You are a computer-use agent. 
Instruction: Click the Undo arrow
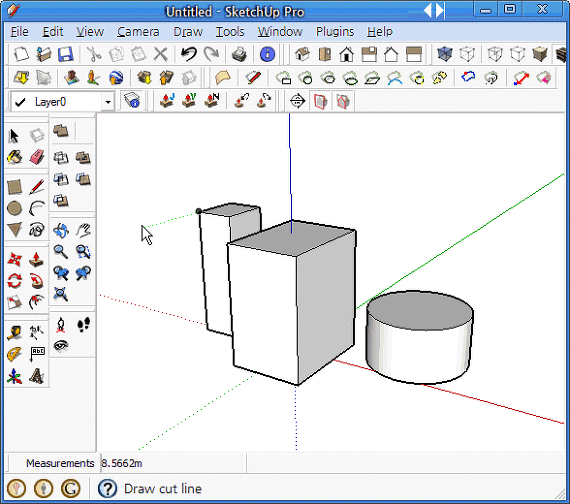click(189, 54)
